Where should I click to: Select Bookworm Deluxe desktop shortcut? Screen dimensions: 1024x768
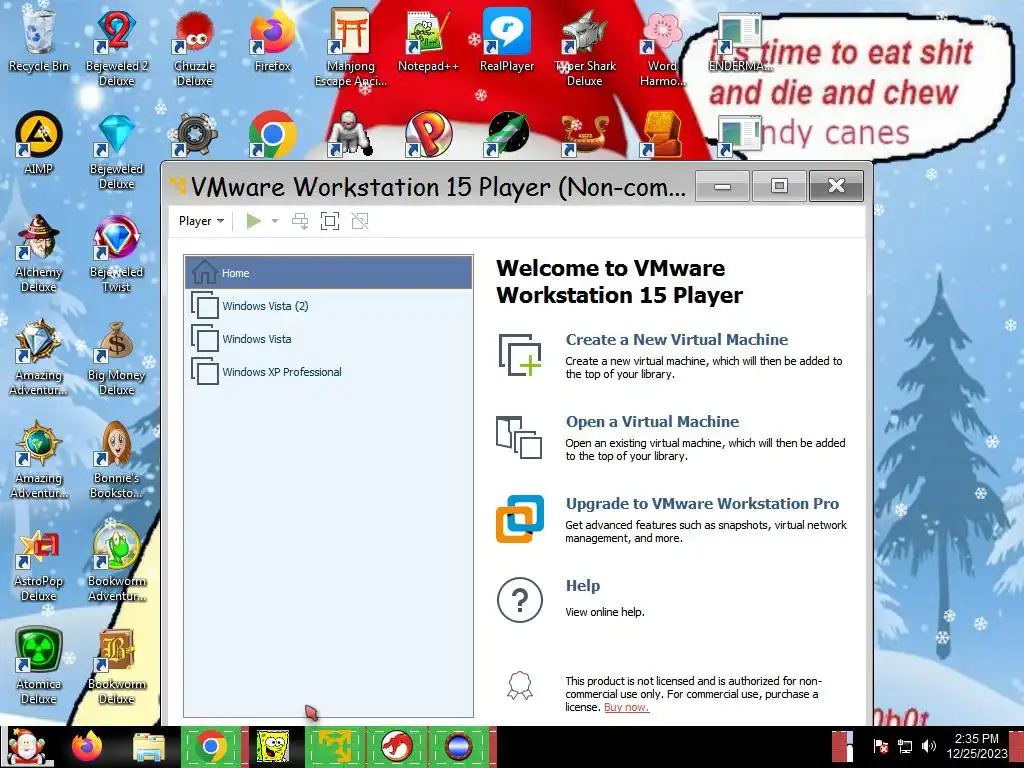116,666
